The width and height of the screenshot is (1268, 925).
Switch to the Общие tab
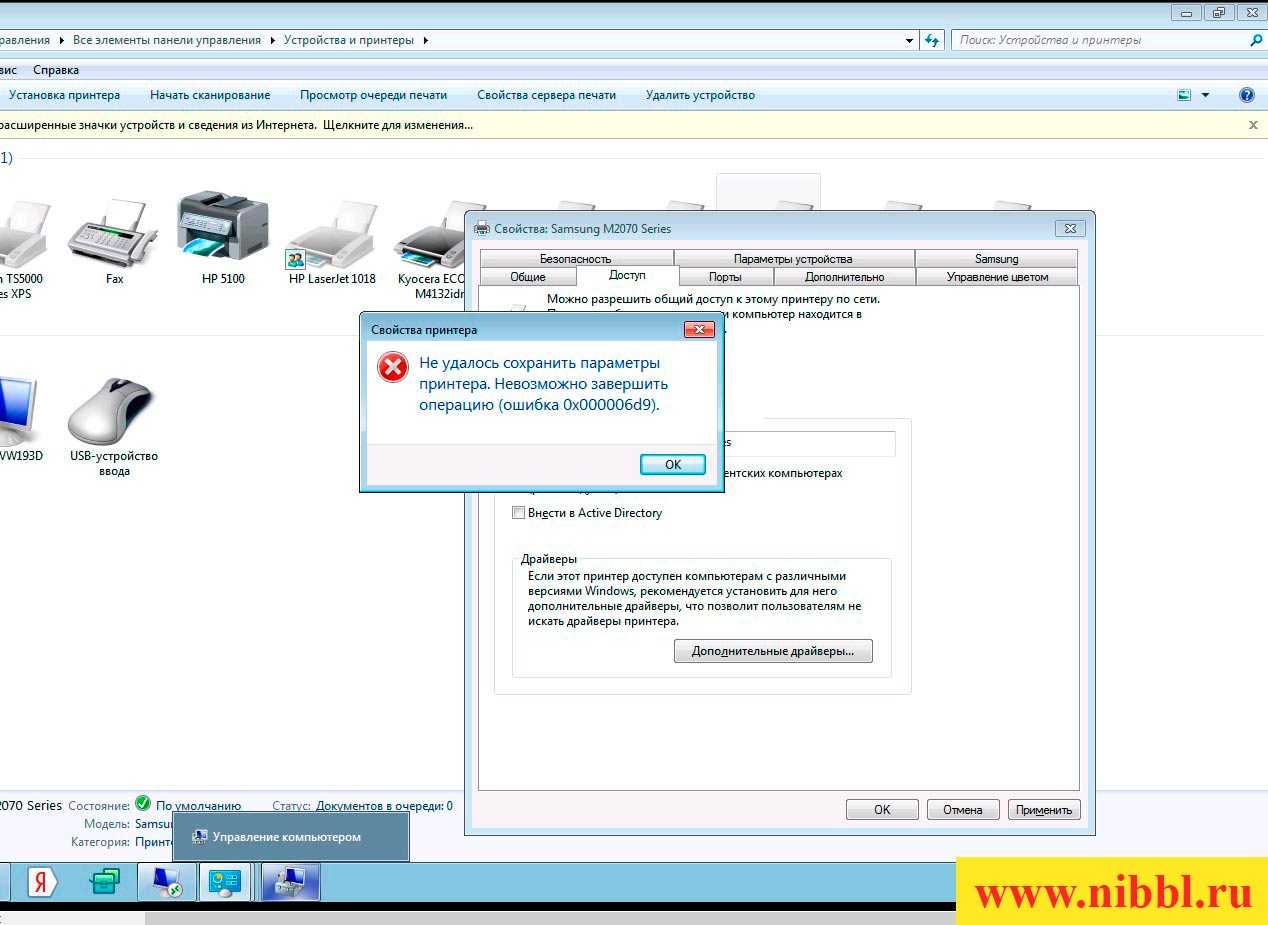[528, 277]
